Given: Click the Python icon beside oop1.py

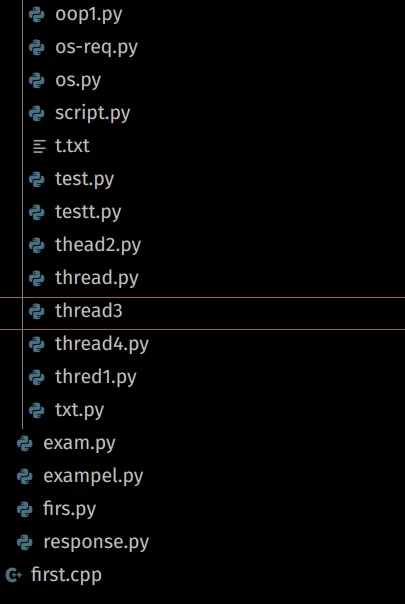Looking at the screenshot, I should 37,15.
